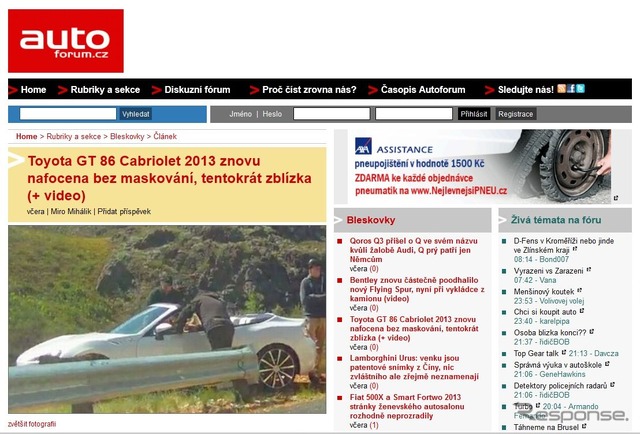The height and width of the screenshot is (434, 640).
Task: Open Táhneme na Brusel forum topic
Action: tap(546, 427)
